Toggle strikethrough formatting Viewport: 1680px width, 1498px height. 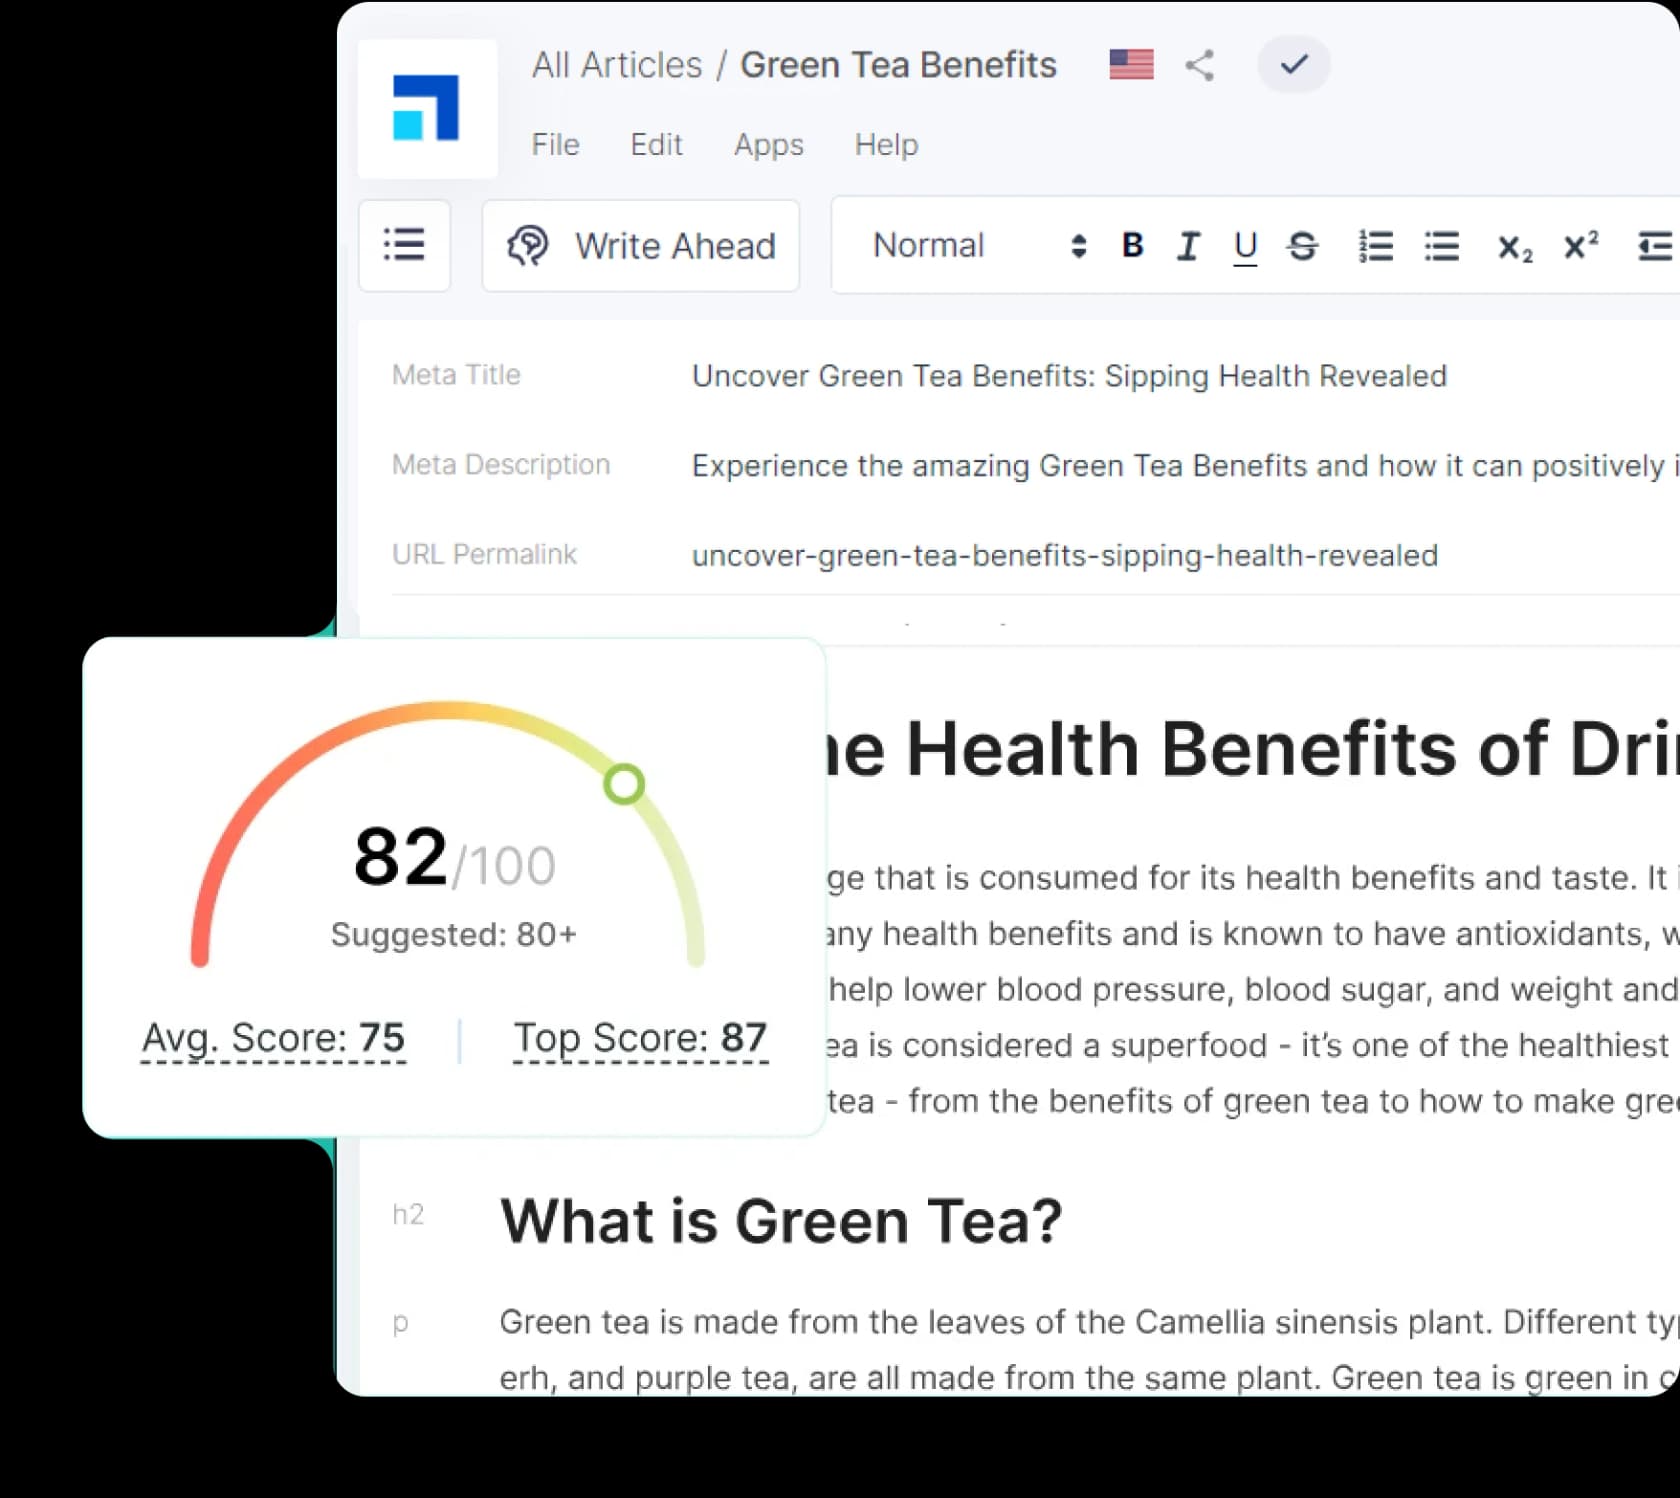[1302, 246]
